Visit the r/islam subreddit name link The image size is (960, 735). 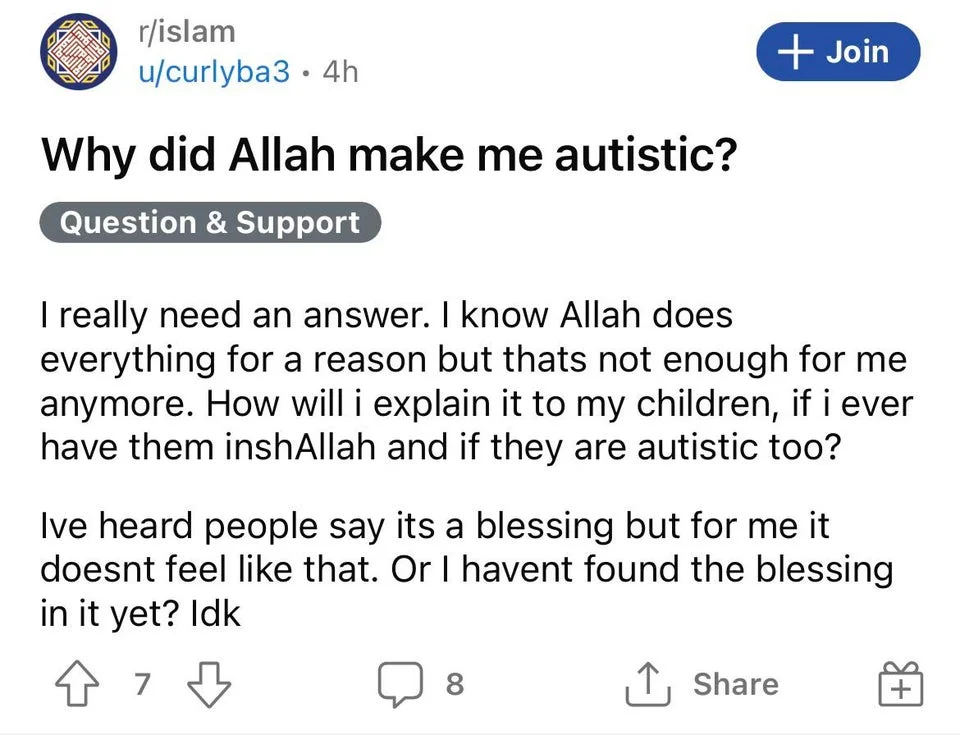187,31
